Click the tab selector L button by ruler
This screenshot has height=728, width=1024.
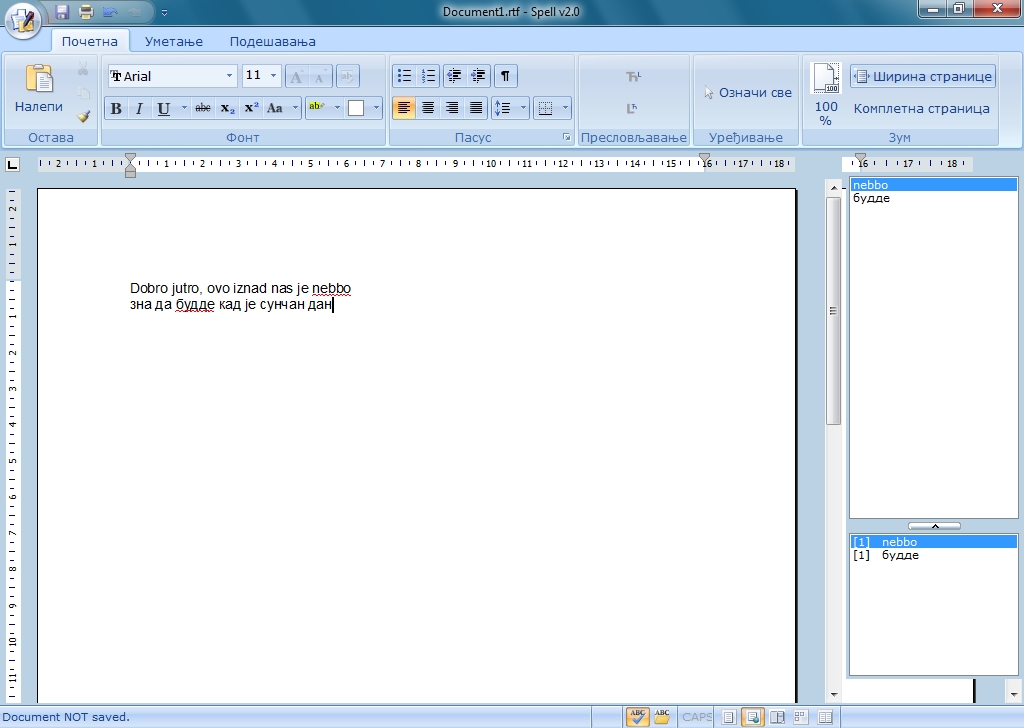[x=12, y=164]
